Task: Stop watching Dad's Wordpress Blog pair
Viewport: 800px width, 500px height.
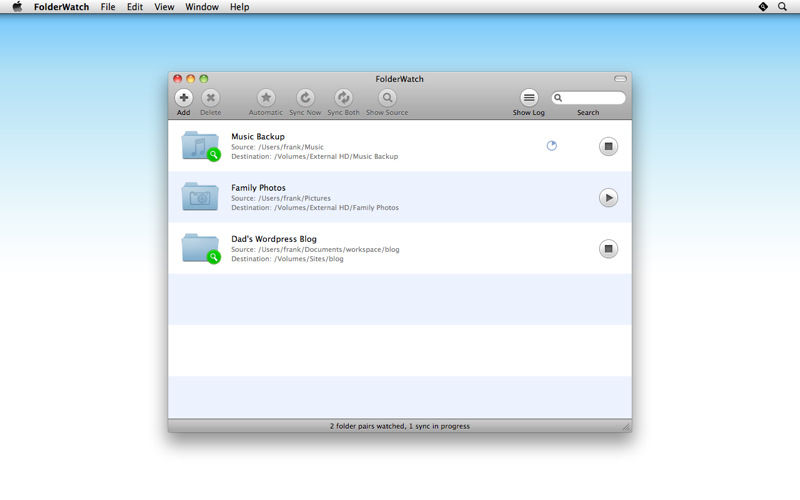Action: [608, 248]
